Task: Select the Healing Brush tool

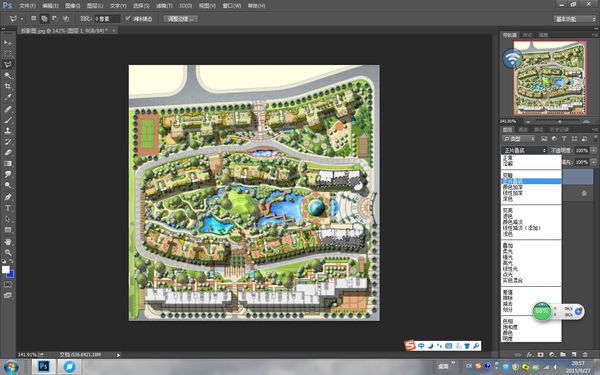Action: (x=8, y=109)
